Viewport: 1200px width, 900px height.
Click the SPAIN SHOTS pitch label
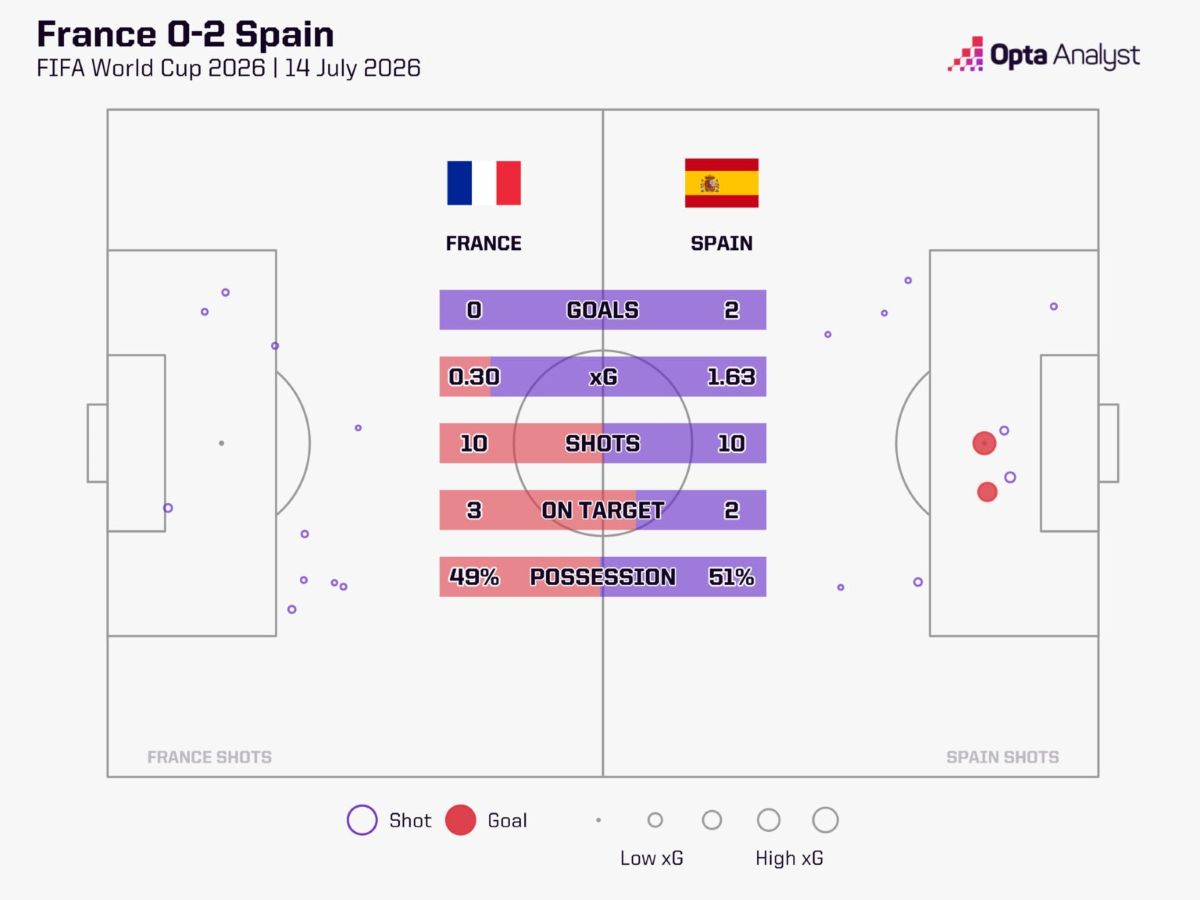pos(1002,757)
